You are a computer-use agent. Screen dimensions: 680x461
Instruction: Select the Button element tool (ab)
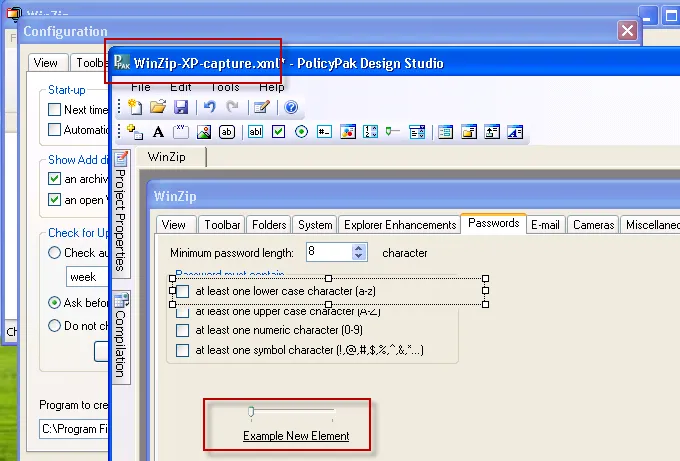pos(227,132)
